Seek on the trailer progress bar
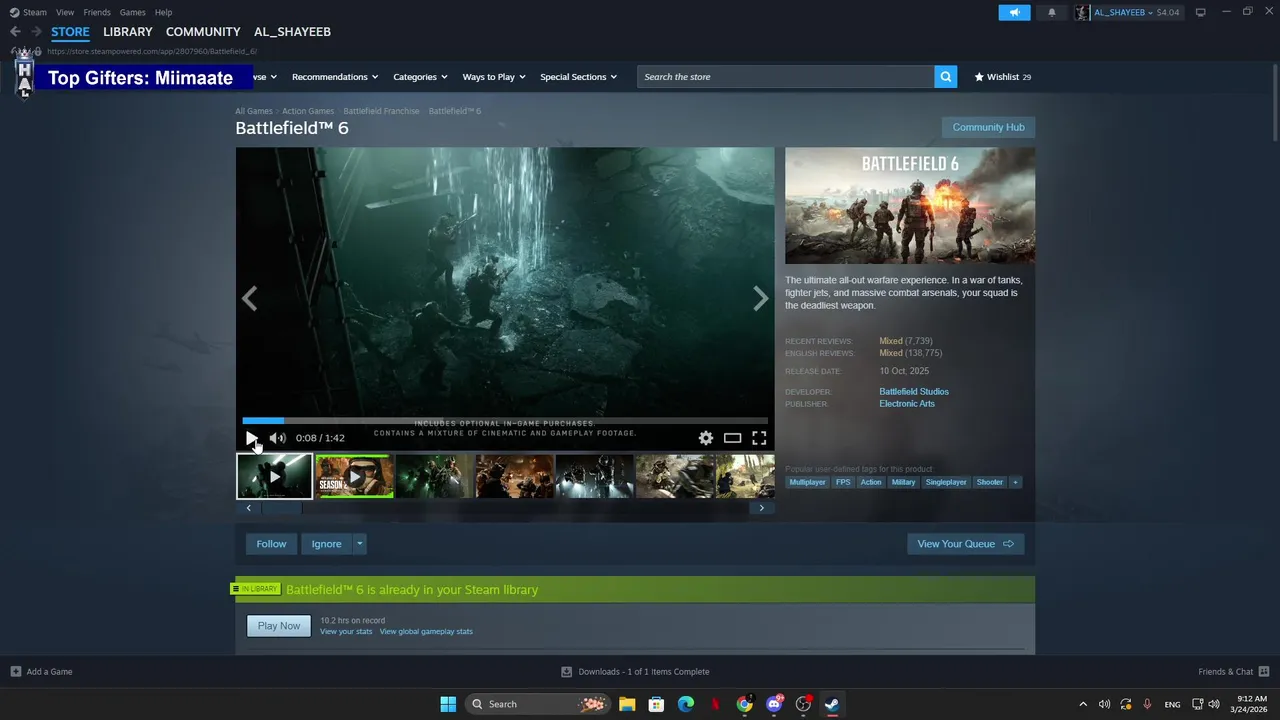The height and width of the screenshot is (720, 1280). click(x=505, y=421)
